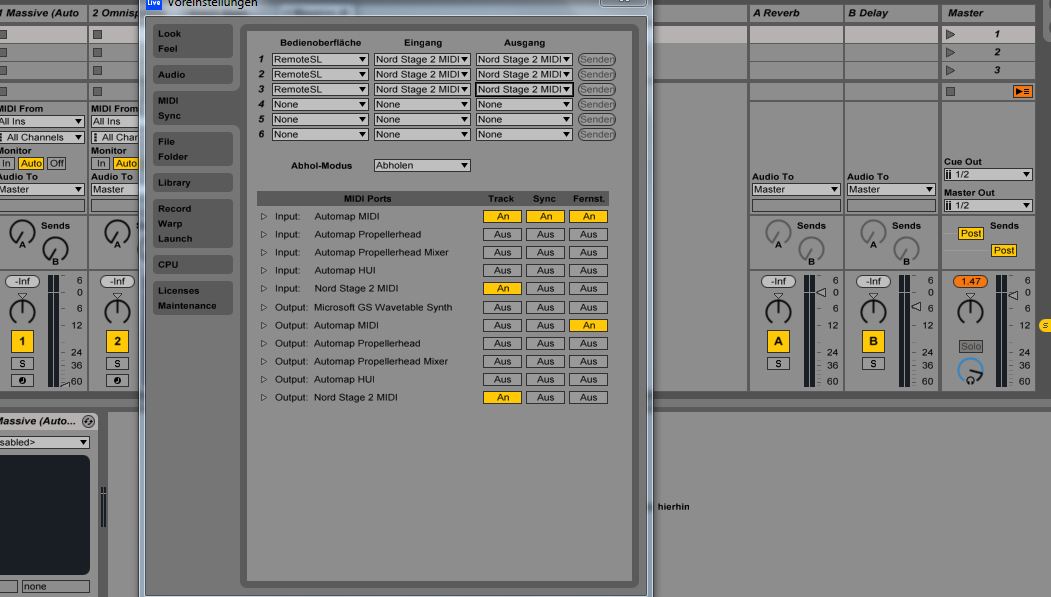Select the Master track title
1051x597 pixels.
[988, 13]
